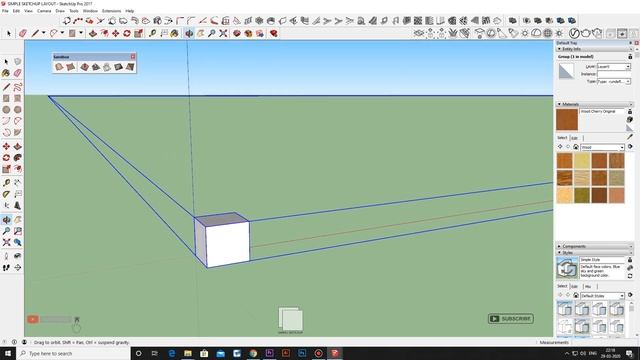Select the Line tool in left toolbar
The image size is (640, 360).
[6, 87]
